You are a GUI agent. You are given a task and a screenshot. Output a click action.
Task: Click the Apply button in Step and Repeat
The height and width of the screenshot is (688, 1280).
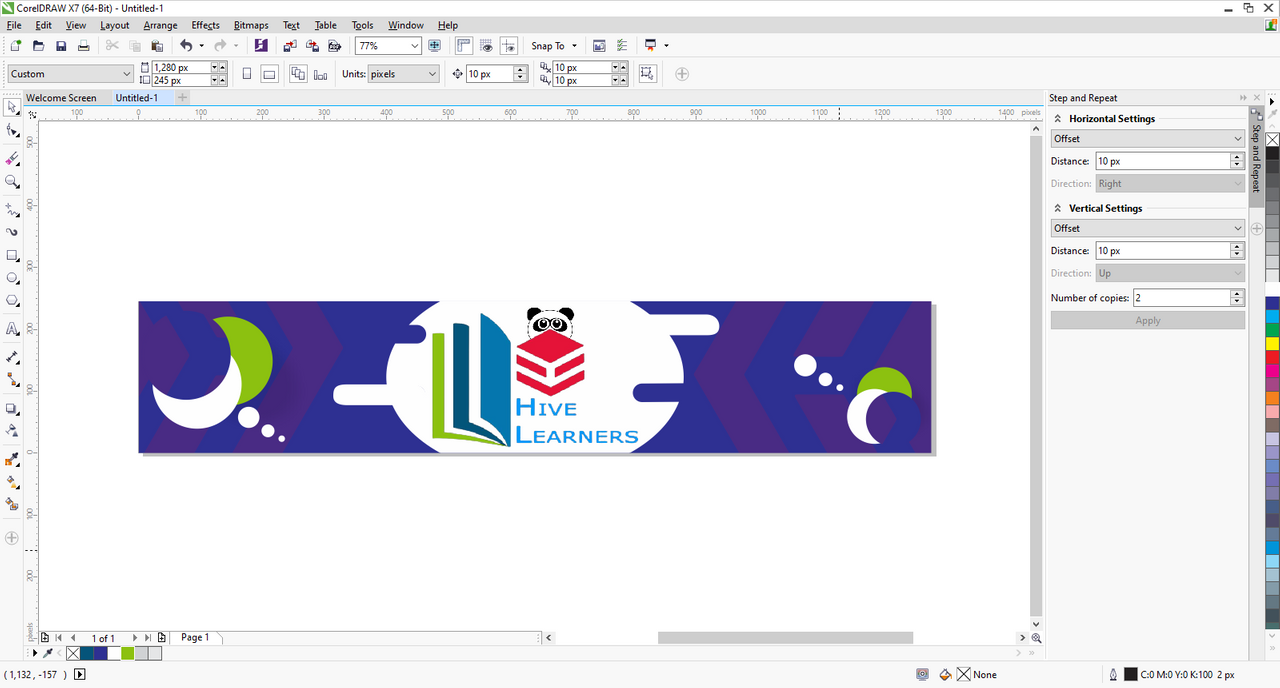(x=1148, y=320)
